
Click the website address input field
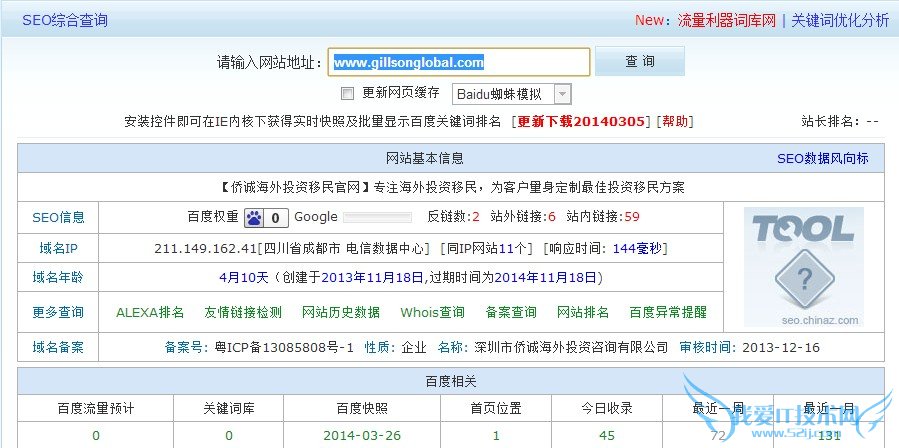(459, 62)
